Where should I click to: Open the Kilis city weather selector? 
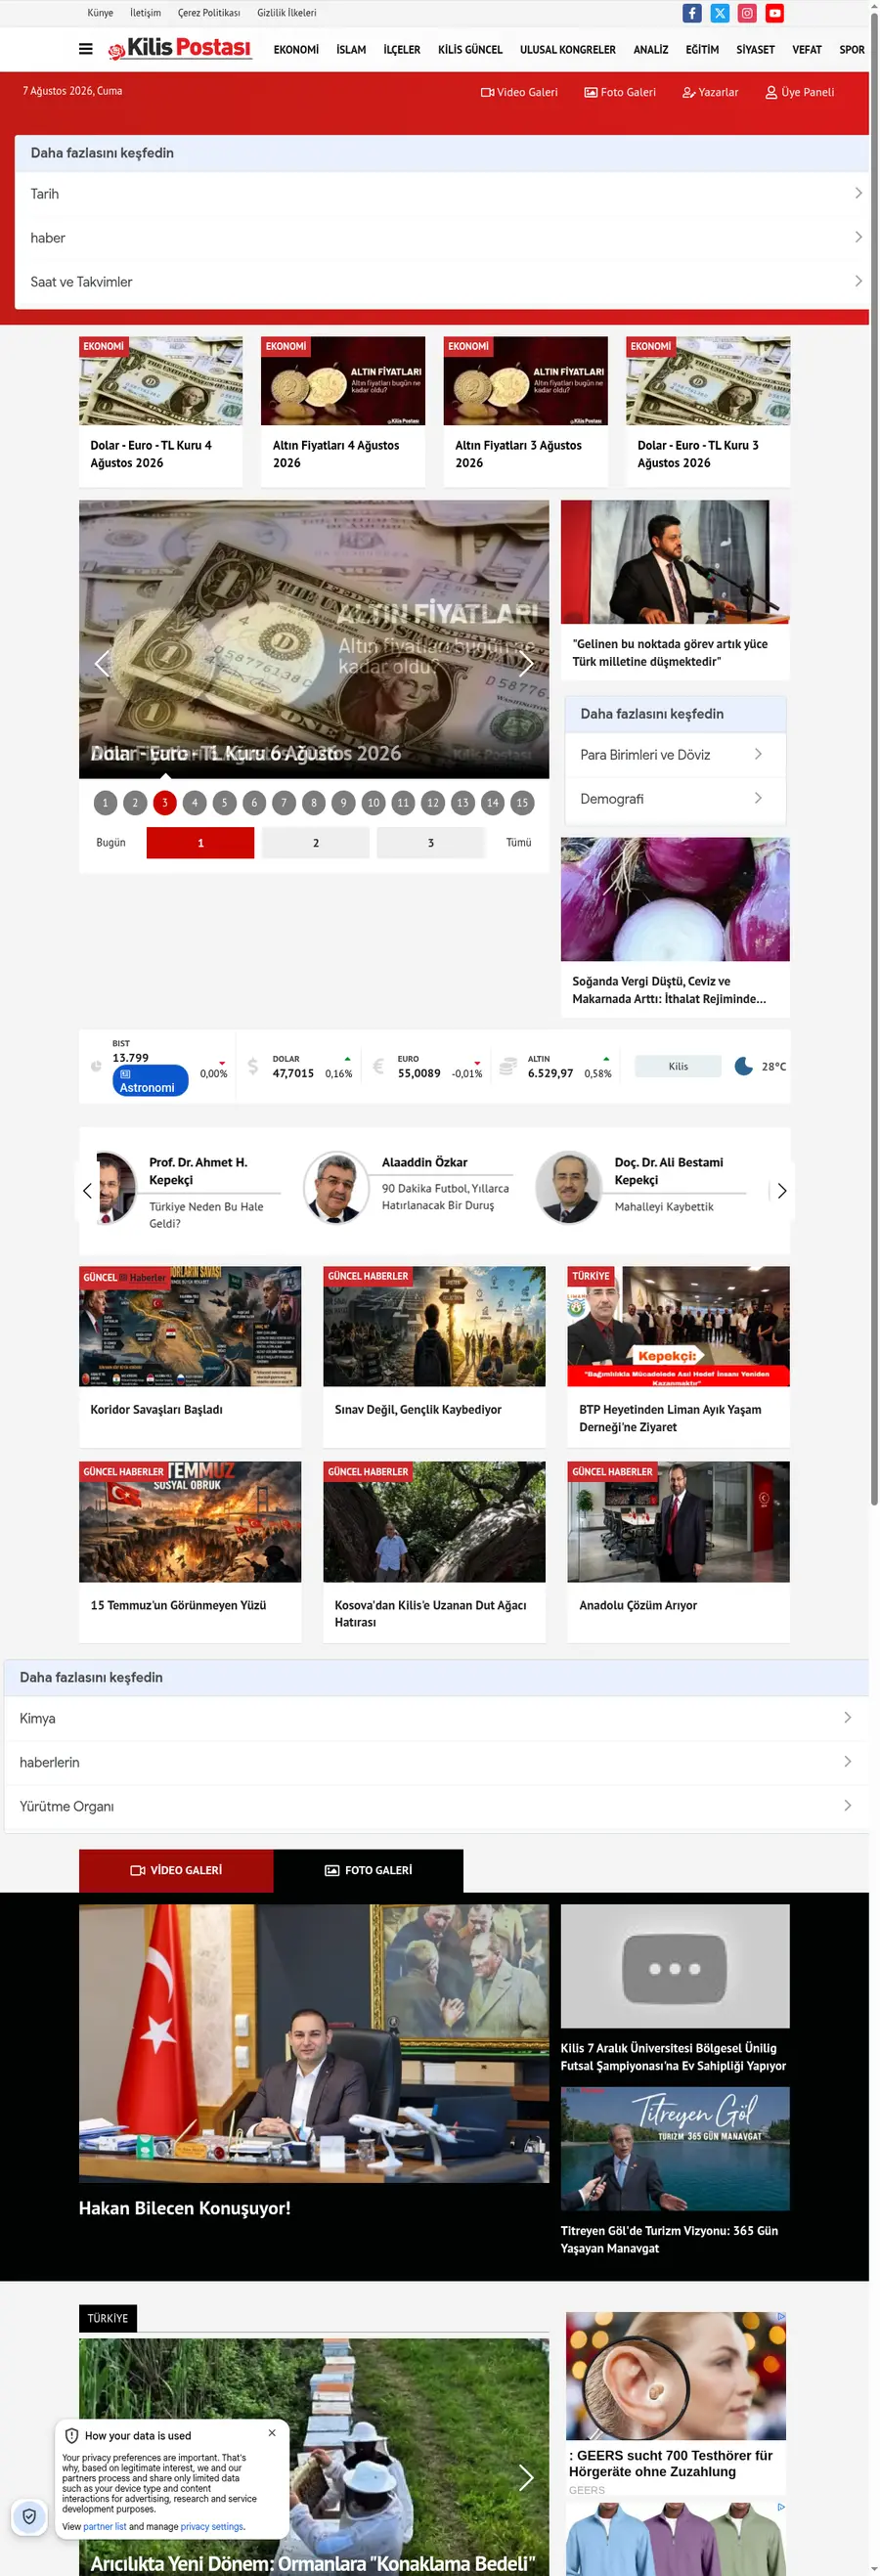coord(678,1066)
